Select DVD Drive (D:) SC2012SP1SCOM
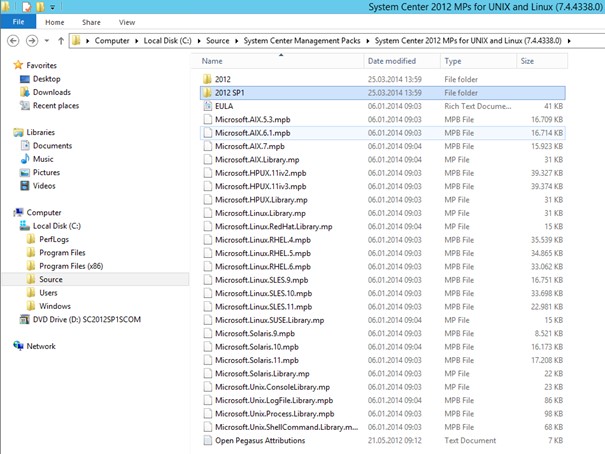 pos(80,319)
